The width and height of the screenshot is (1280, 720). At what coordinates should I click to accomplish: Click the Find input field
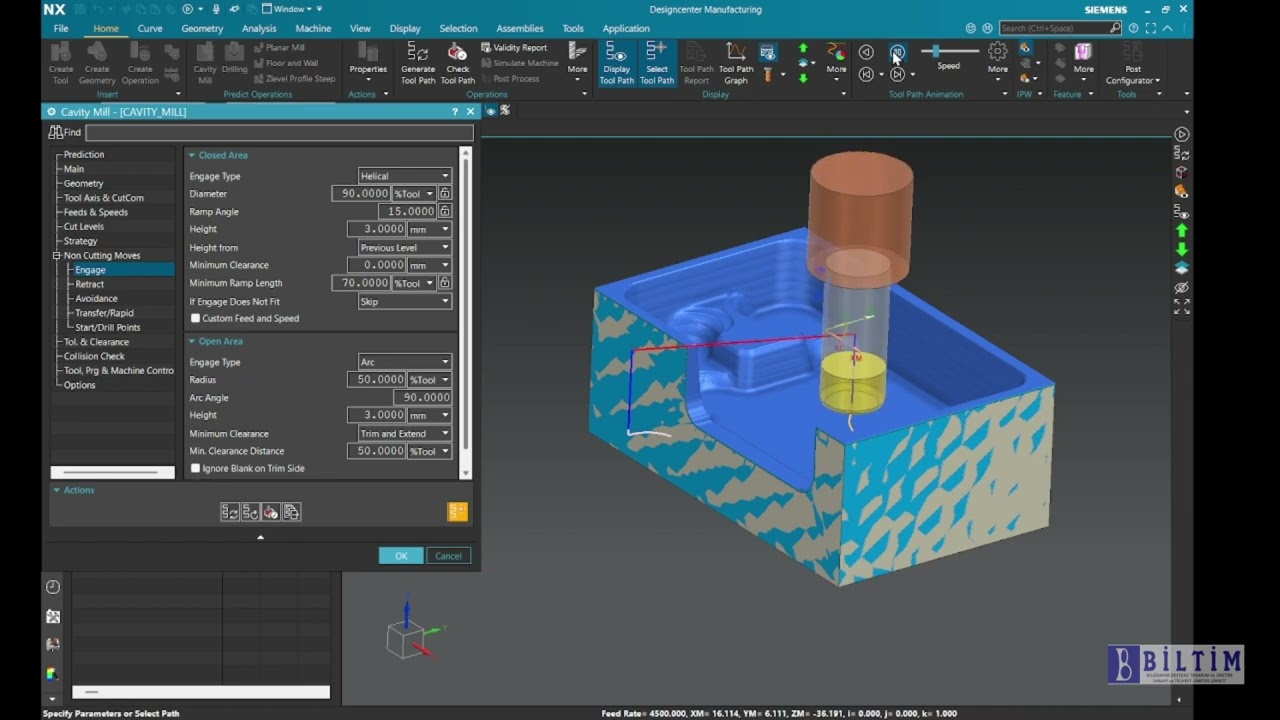click(x=279, y=132)
